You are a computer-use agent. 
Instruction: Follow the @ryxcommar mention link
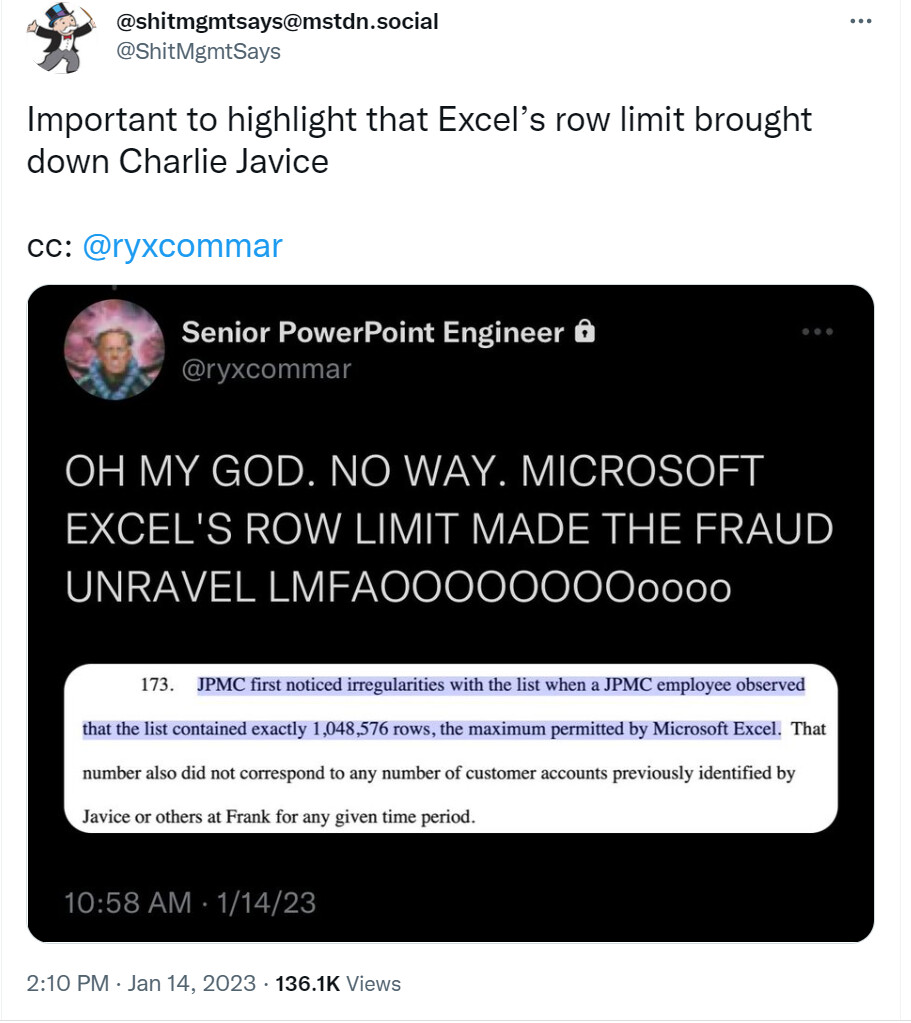point(182,247)
